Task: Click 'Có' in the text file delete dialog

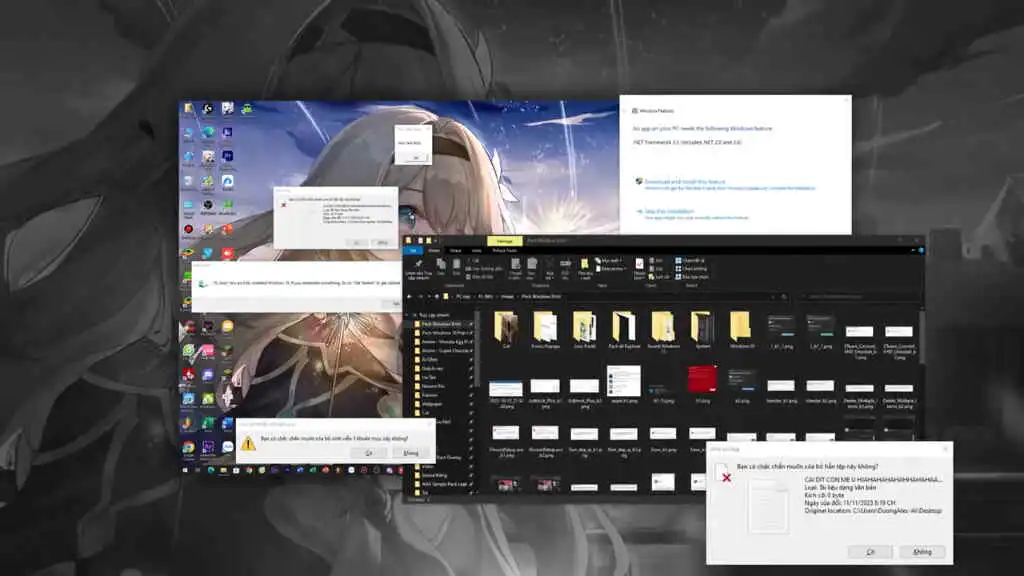Action: coord(871,552)
